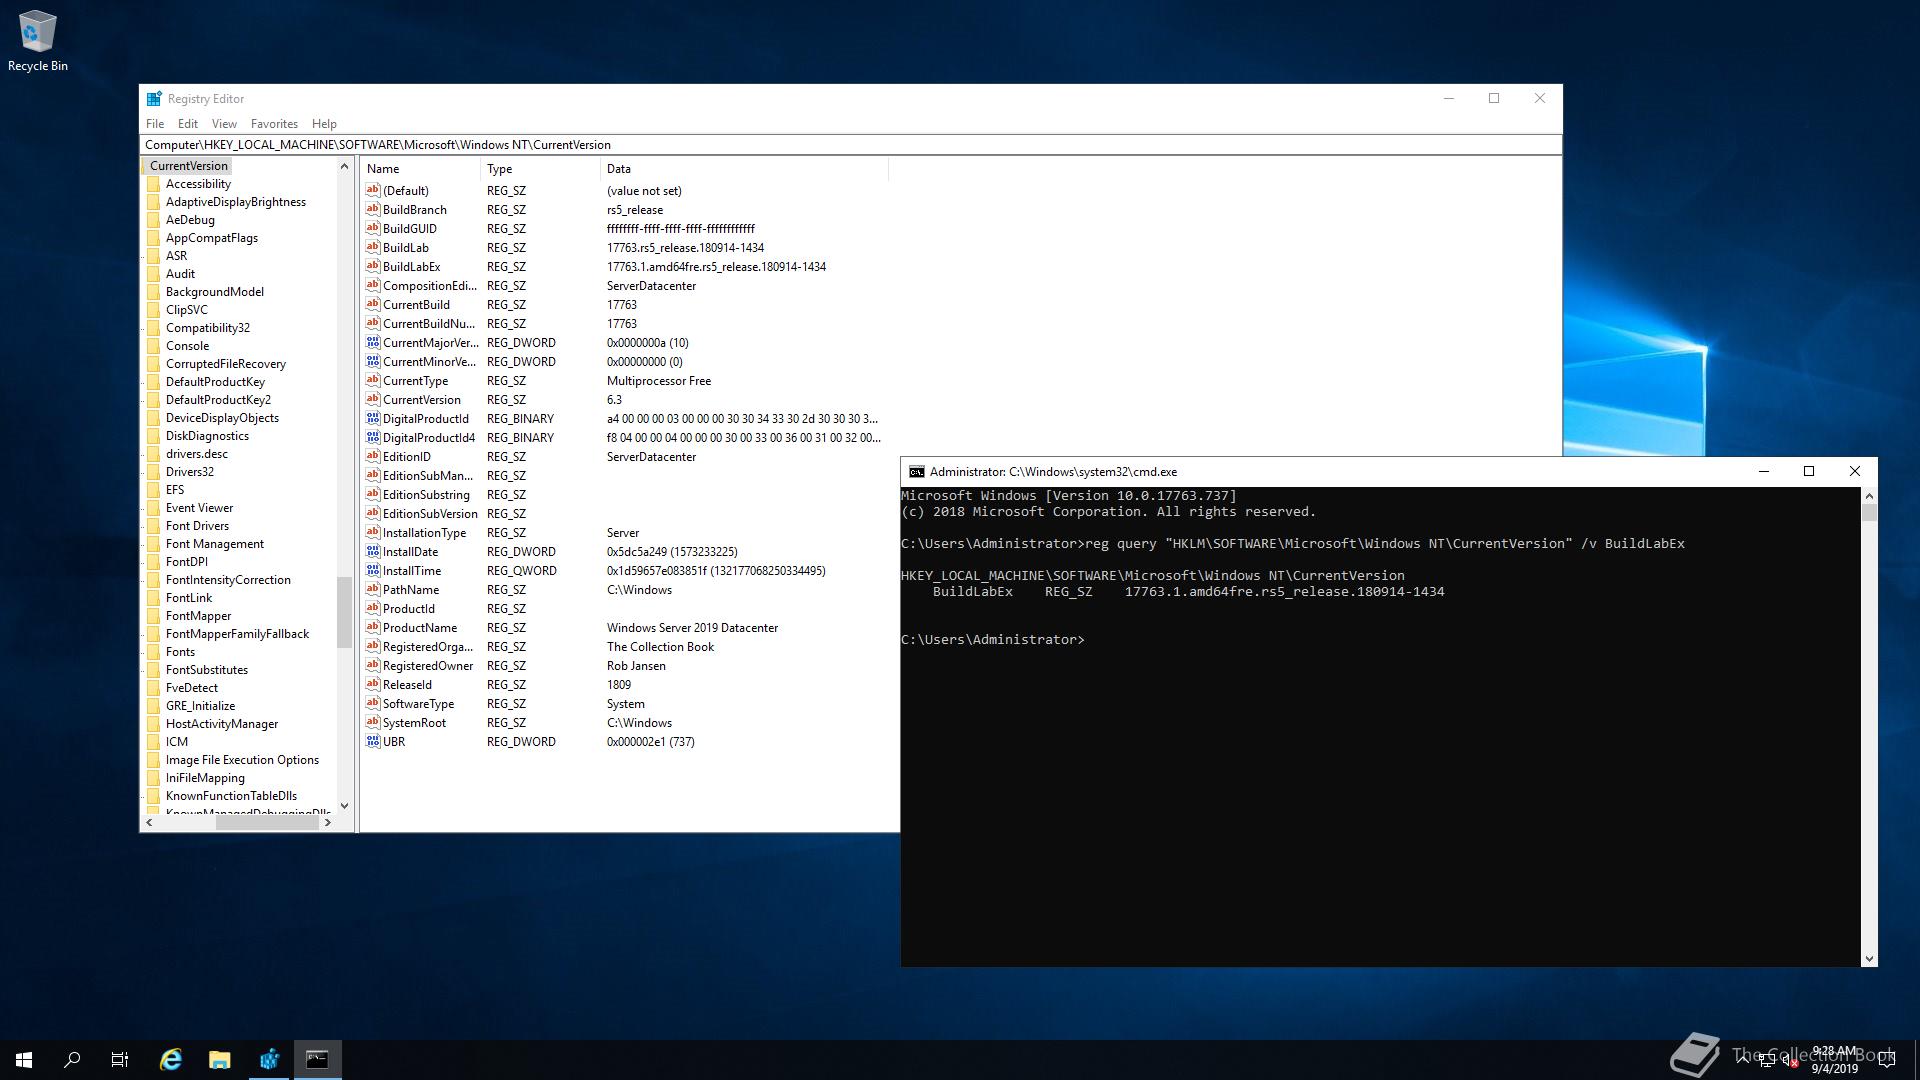
Task: Launch Internet Explorer from the taskbar
Action: click(171, 1060)
